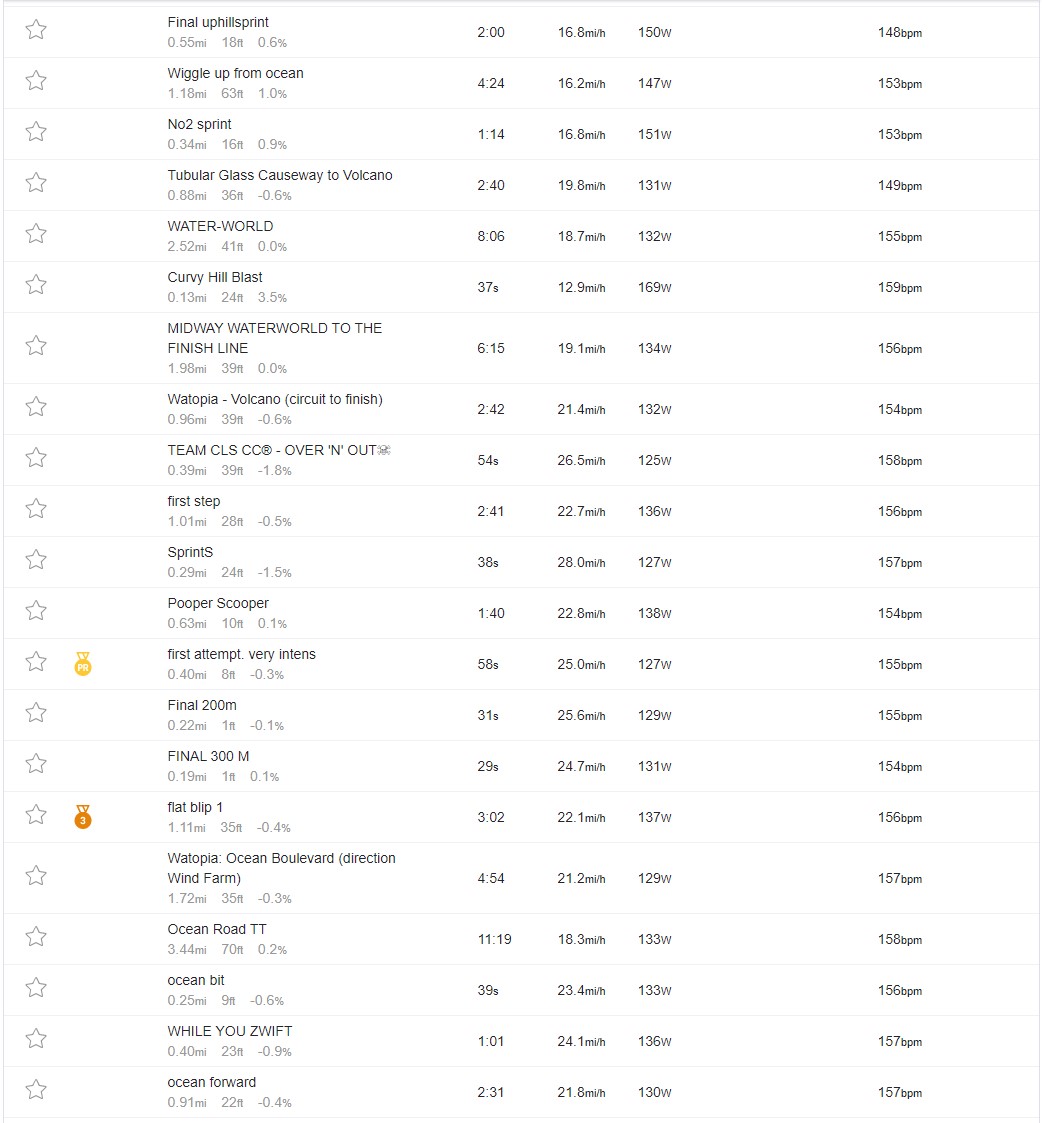
Task: Star the ocean forward segment
Action: click(x=36, y=1090)
